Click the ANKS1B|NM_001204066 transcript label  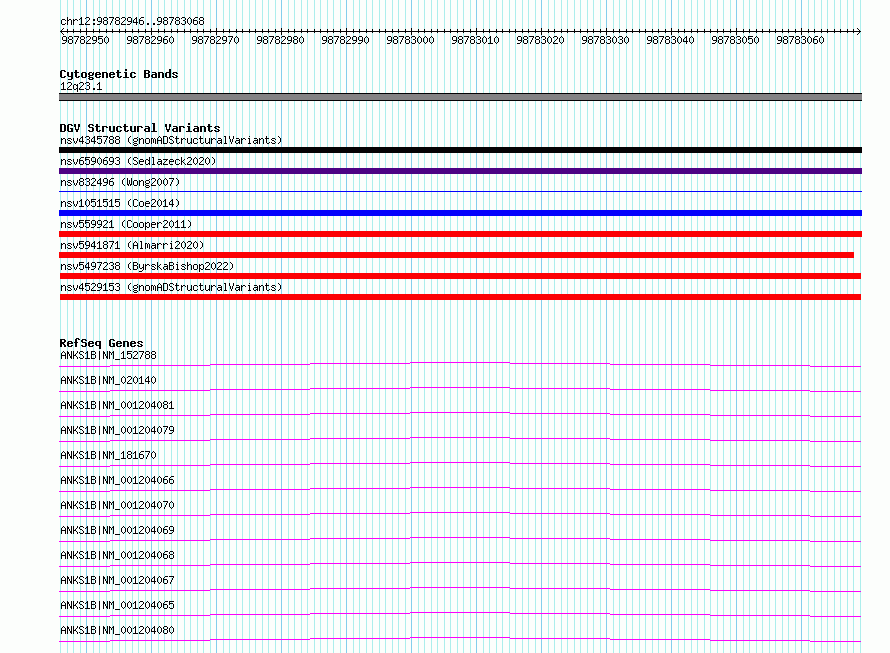point(117,480)
